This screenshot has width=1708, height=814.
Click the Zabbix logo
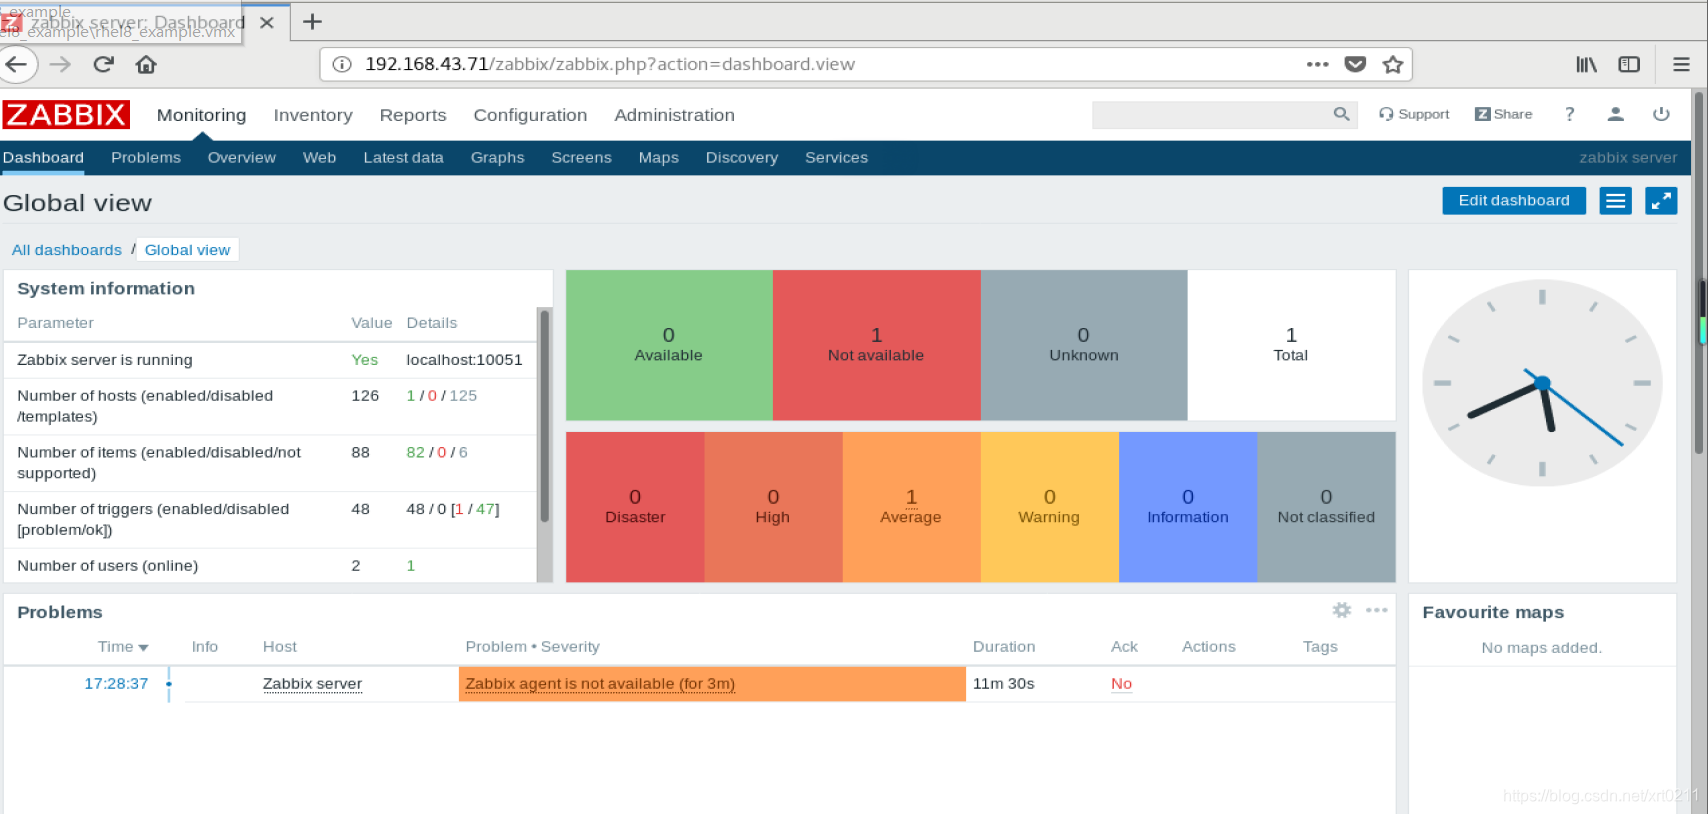(66, 115)
